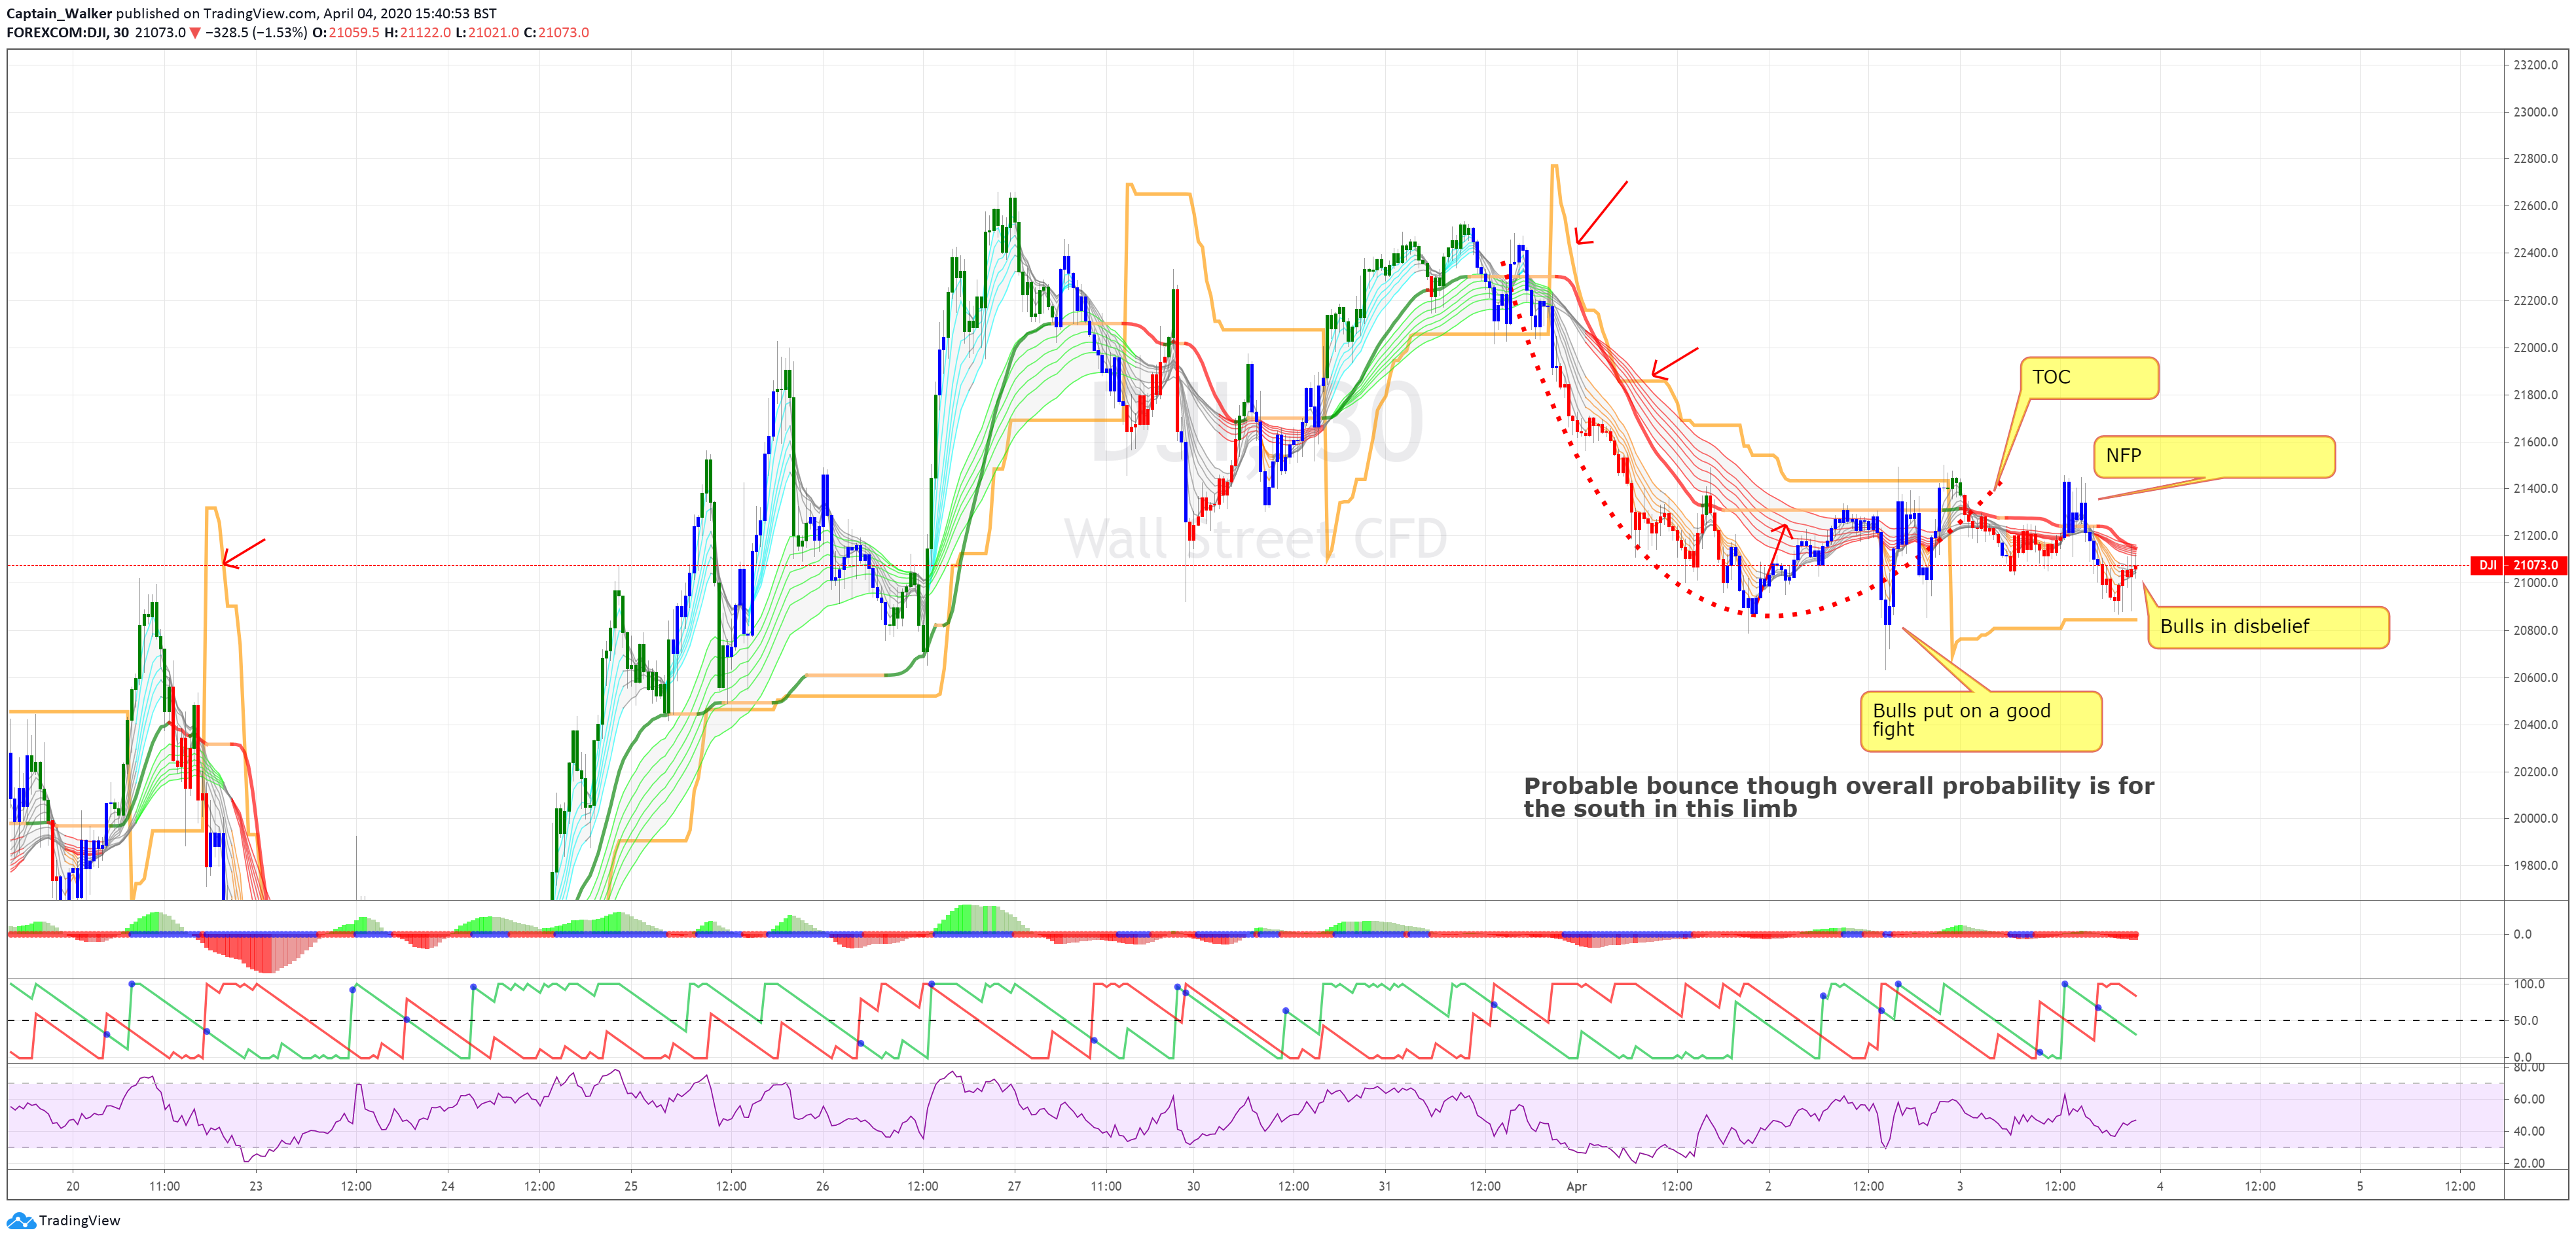Click the low price value L:21021.0
The height and width of the screenshot is (1241, 2576).
tap(488, 32)
